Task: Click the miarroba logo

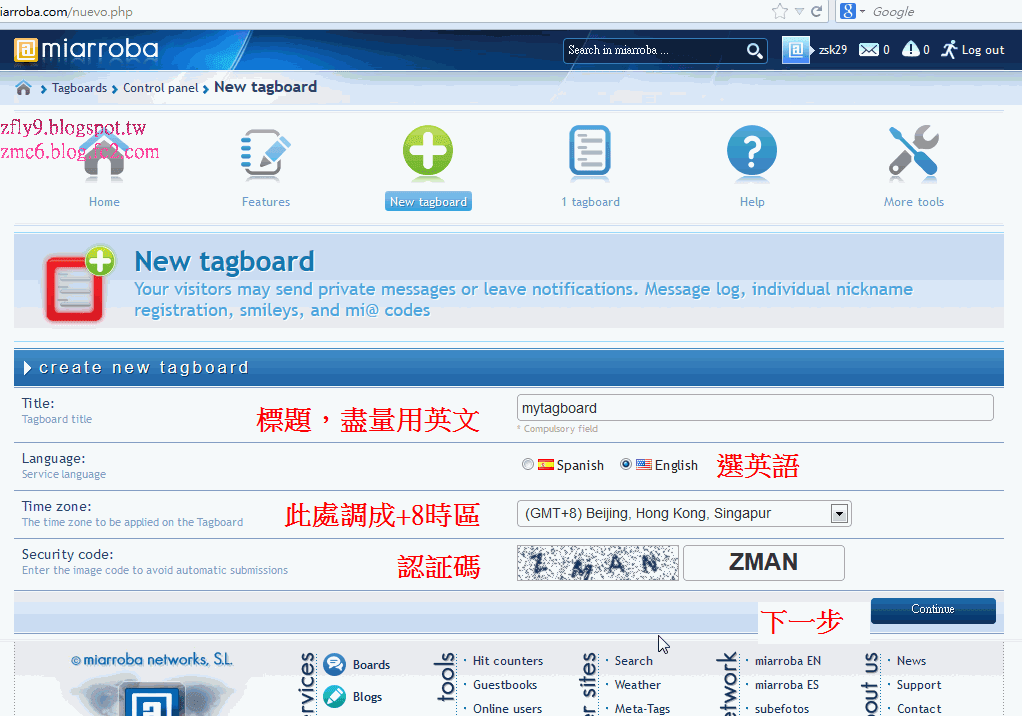Action: [86, 50]
